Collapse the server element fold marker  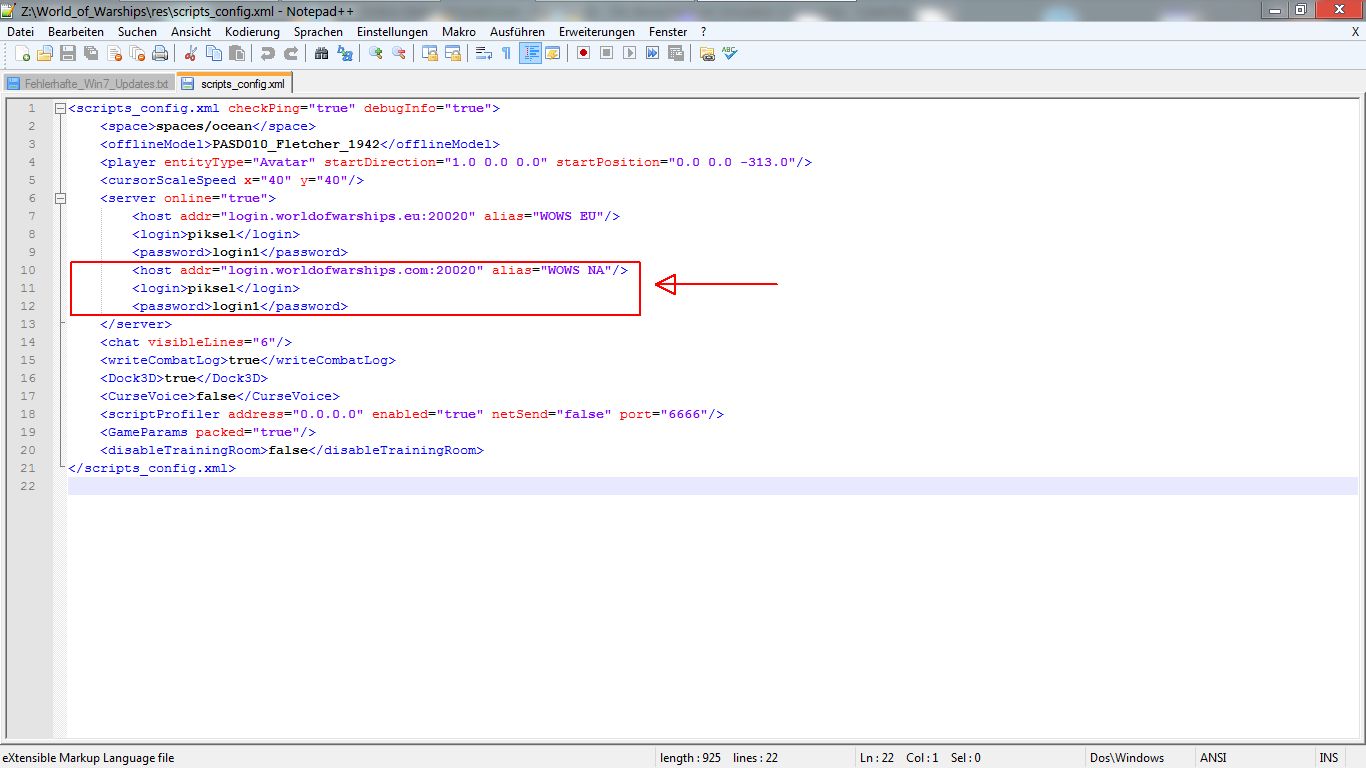point(60,198)
